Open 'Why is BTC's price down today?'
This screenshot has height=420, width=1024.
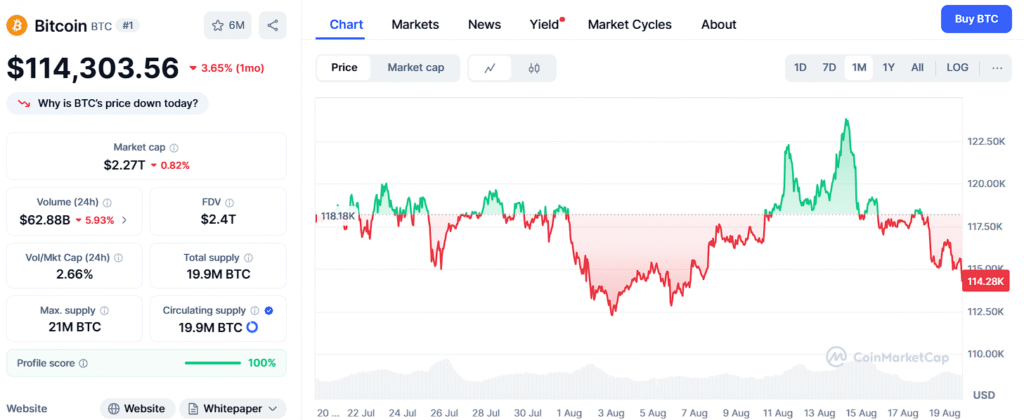coord(107,102)
